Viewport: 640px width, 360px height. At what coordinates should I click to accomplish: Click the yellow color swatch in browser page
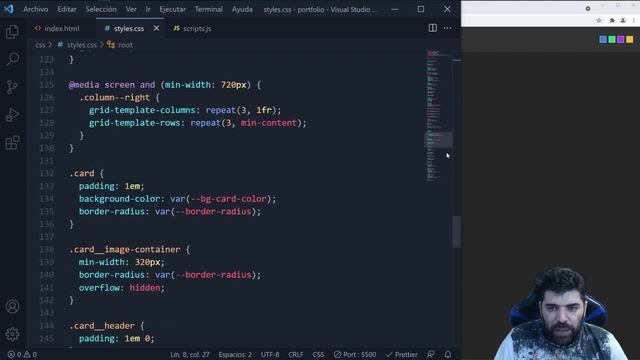(x=630, y=39)
